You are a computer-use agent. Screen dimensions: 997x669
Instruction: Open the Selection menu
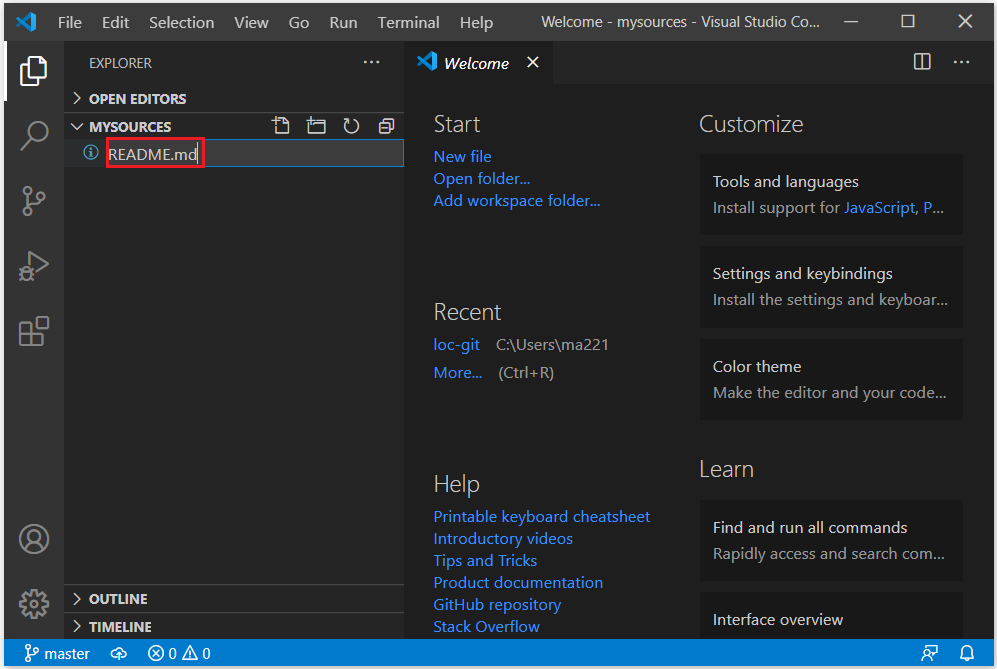[x=181, y=22]
